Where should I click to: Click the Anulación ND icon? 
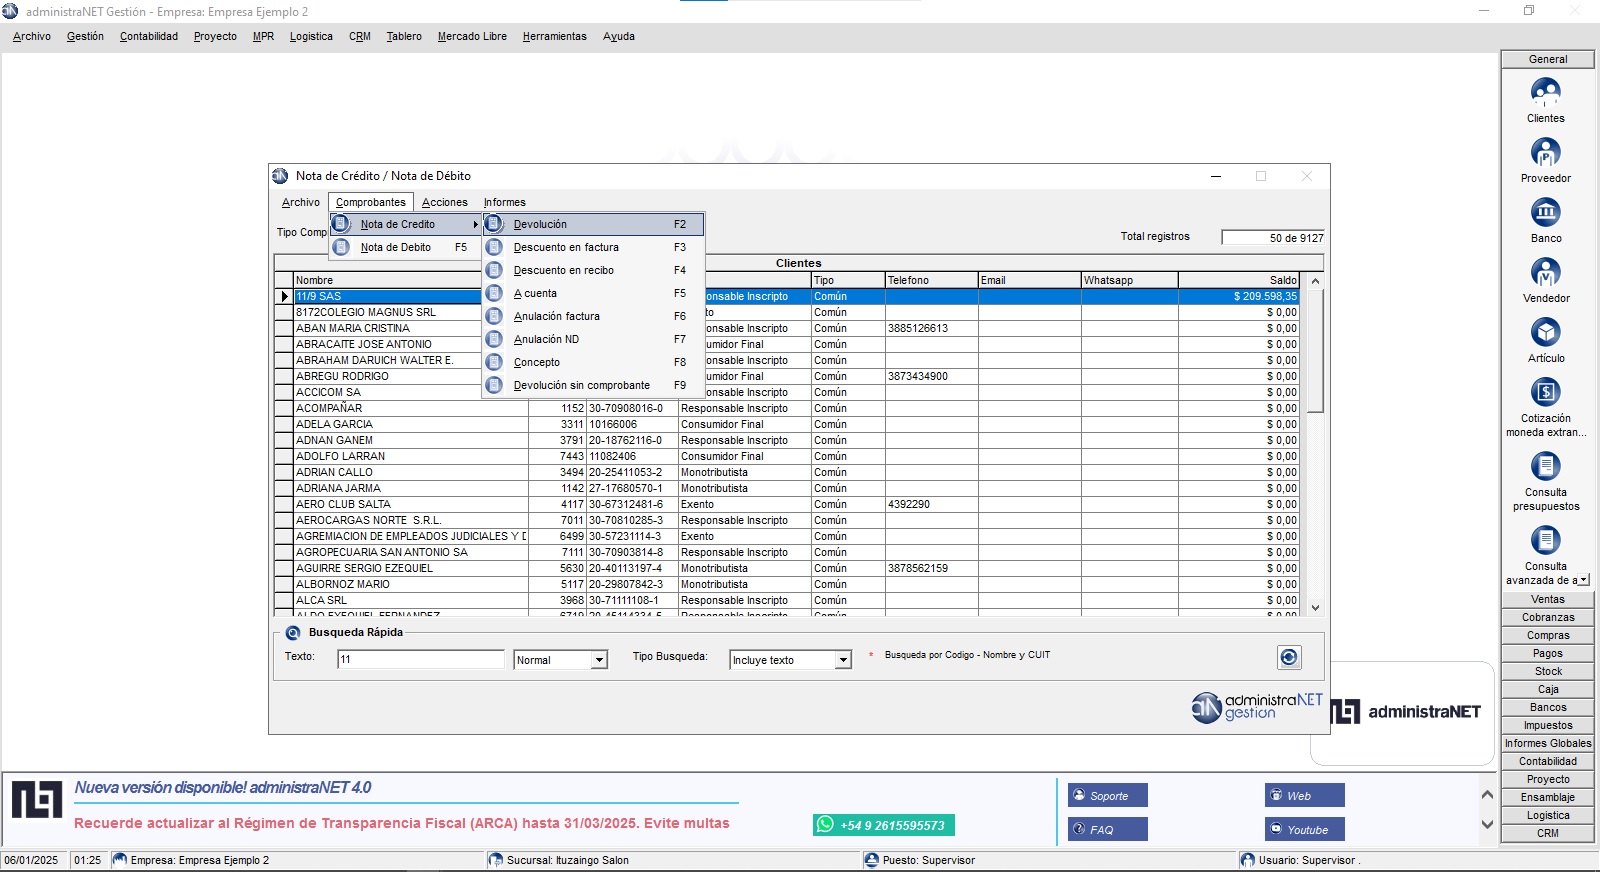click(494, 339)
